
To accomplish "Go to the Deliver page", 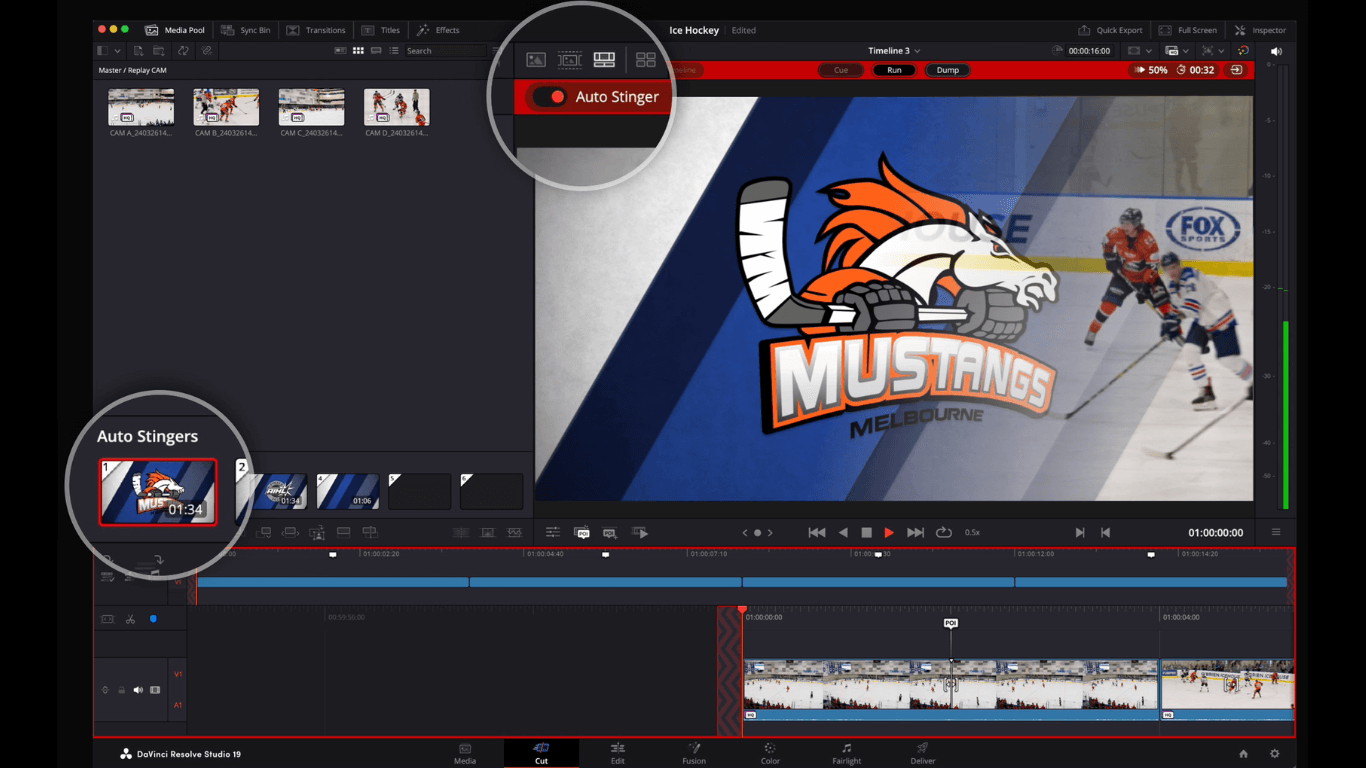I will (923, 753).
